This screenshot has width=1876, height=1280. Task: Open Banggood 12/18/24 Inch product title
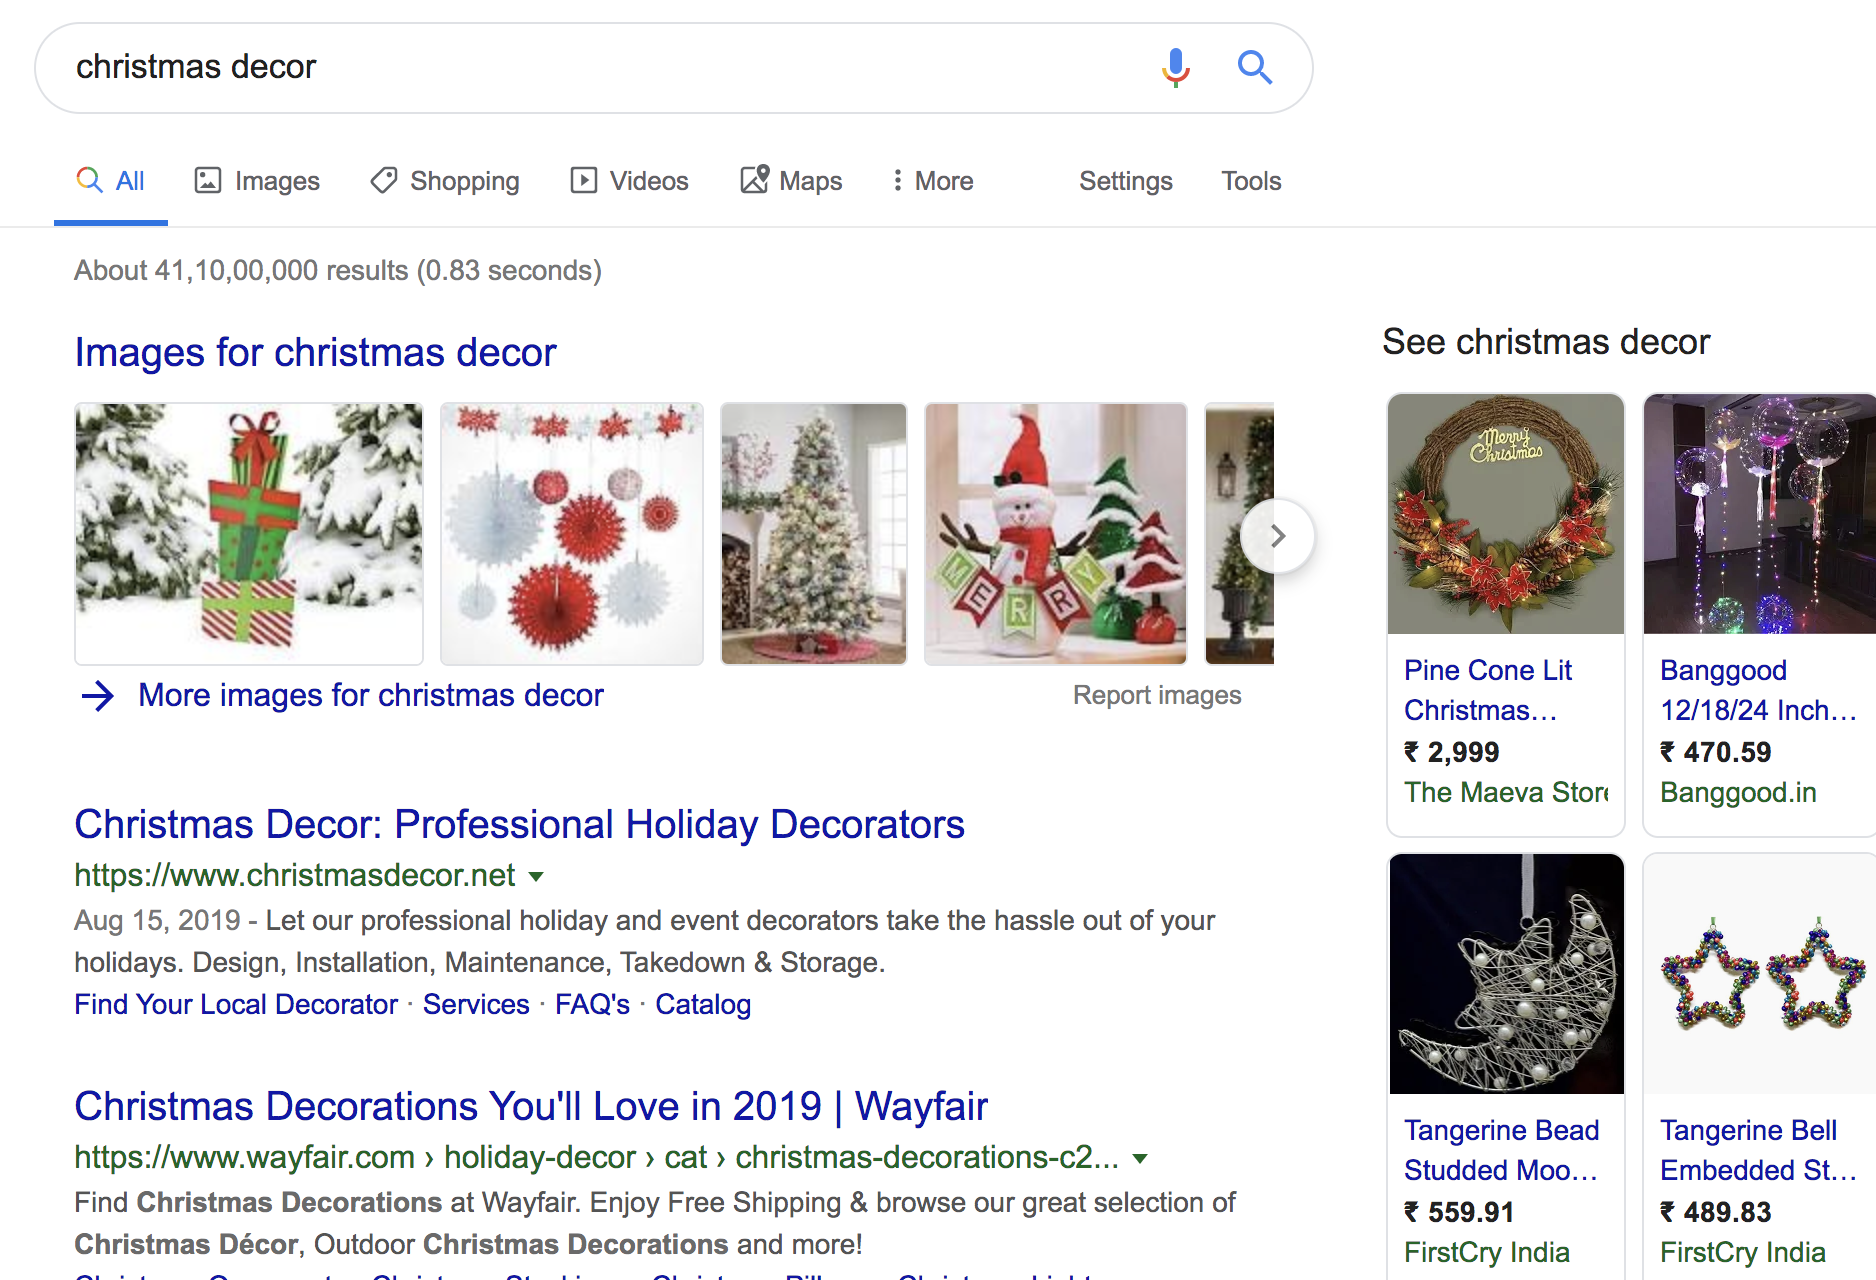tap(1758, 690)
